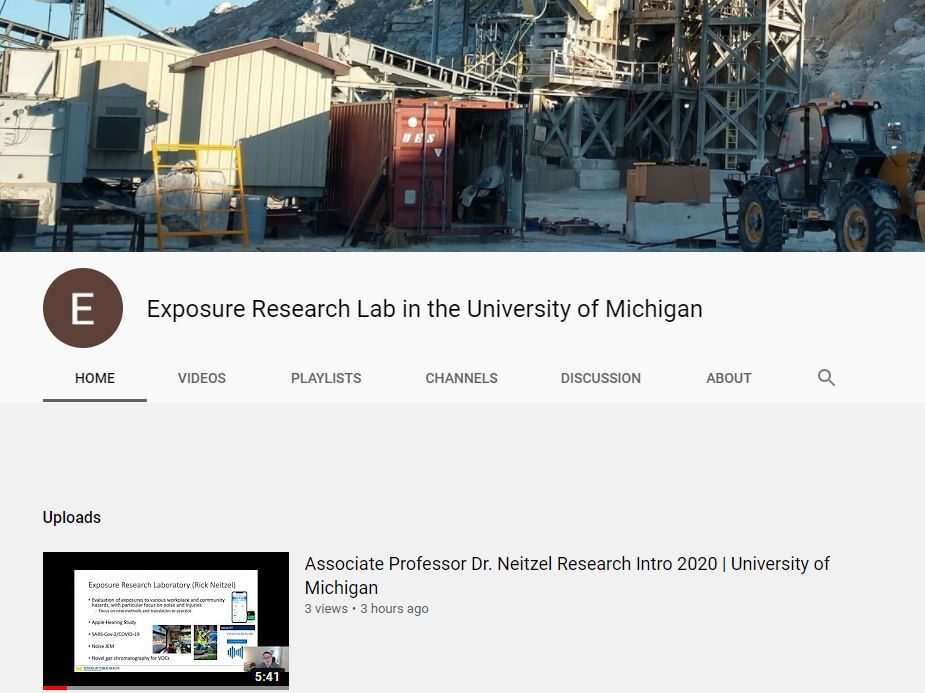Go to the PLAYLISTS tab
Screen dimensions: 925x693
tap(326, 378)
